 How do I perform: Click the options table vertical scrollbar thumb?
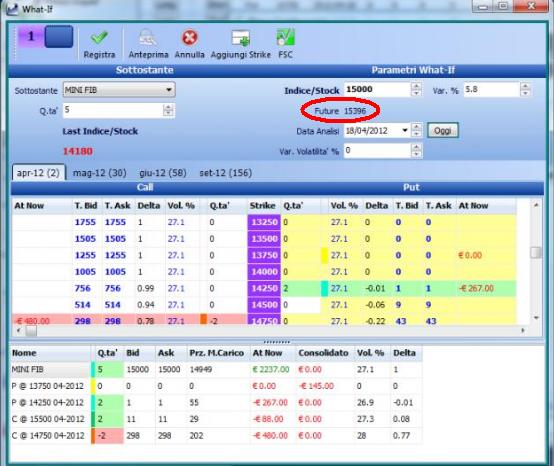[536, 252]
